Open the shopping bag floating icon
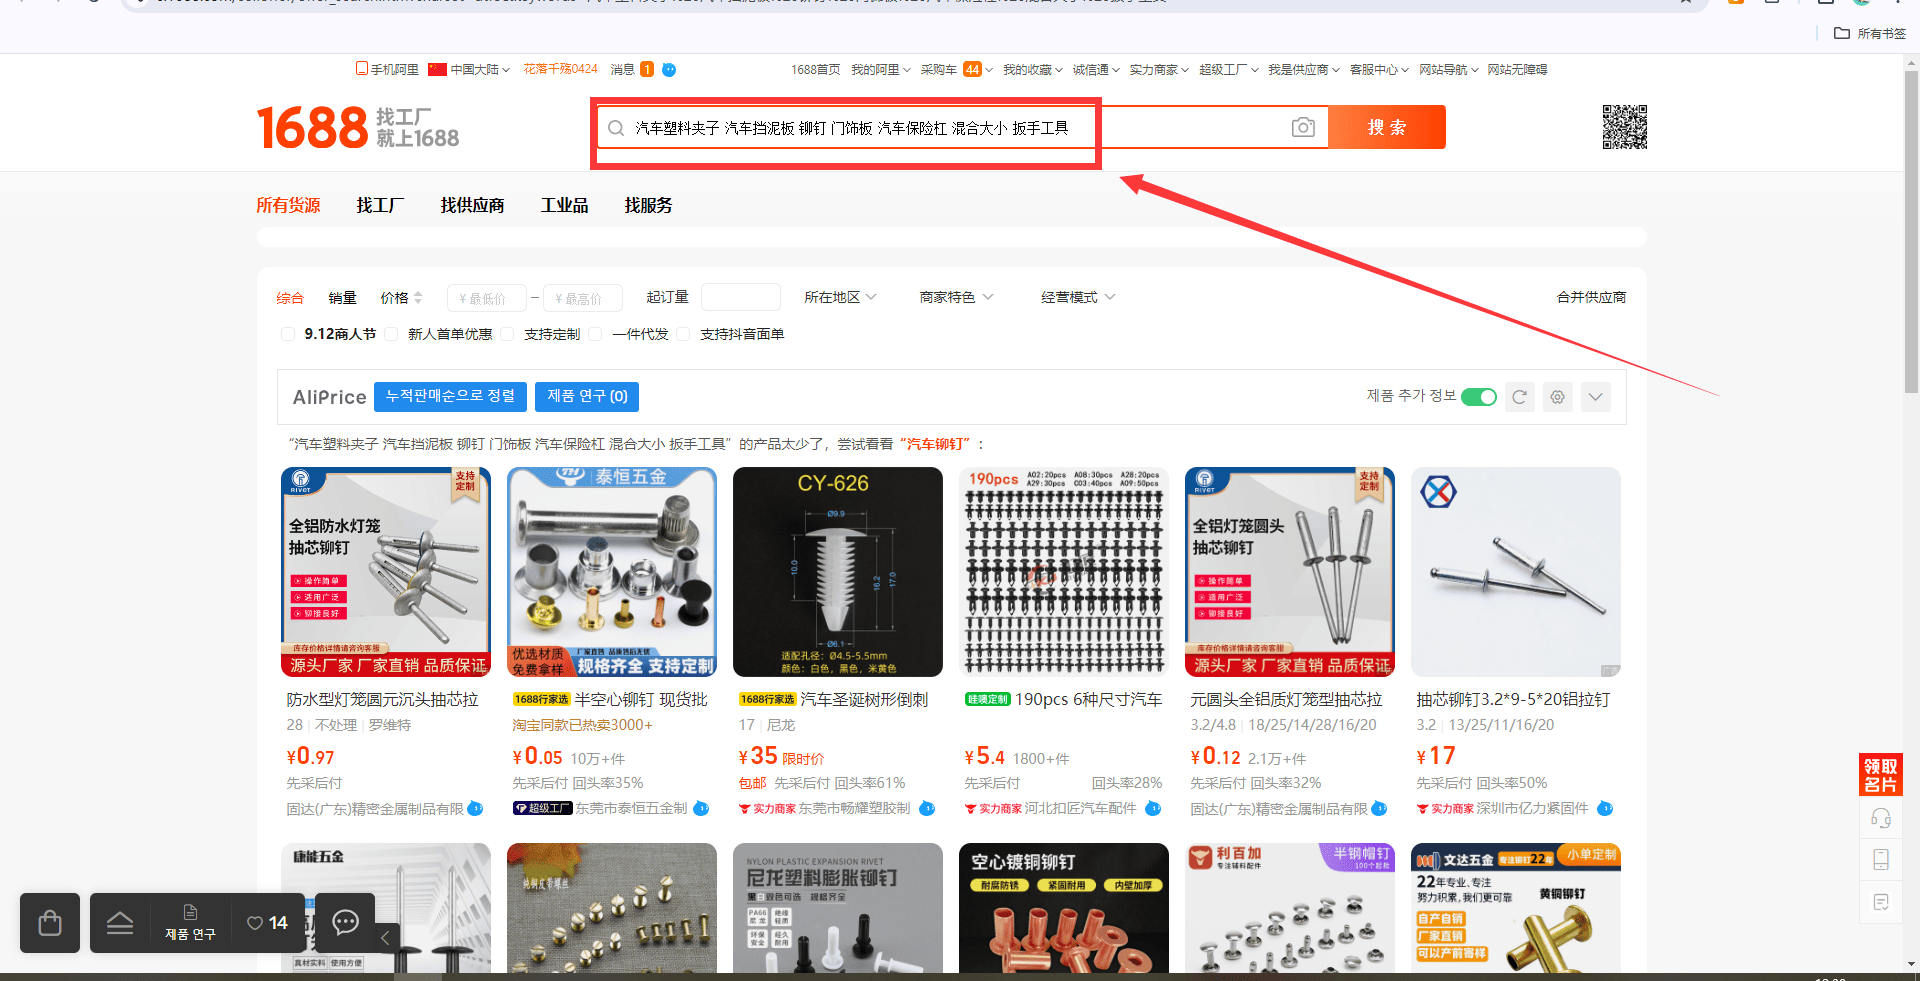 tap(50, 922)
